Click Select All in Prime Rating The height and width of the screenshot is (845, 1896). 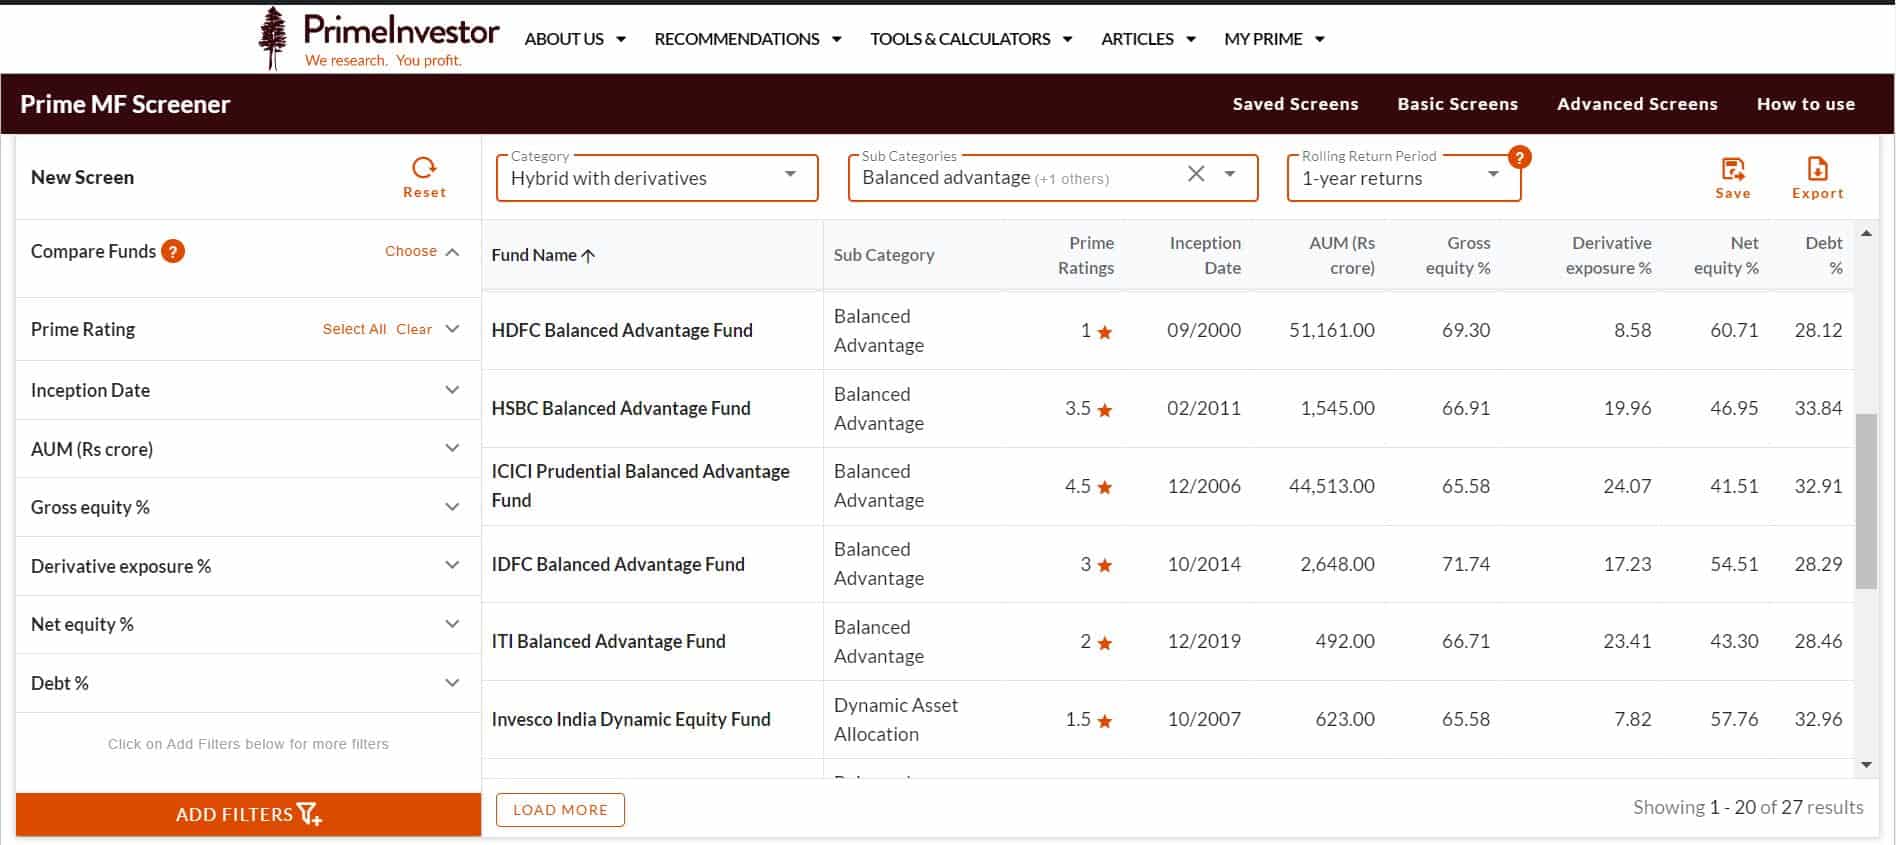click(354, 329)
